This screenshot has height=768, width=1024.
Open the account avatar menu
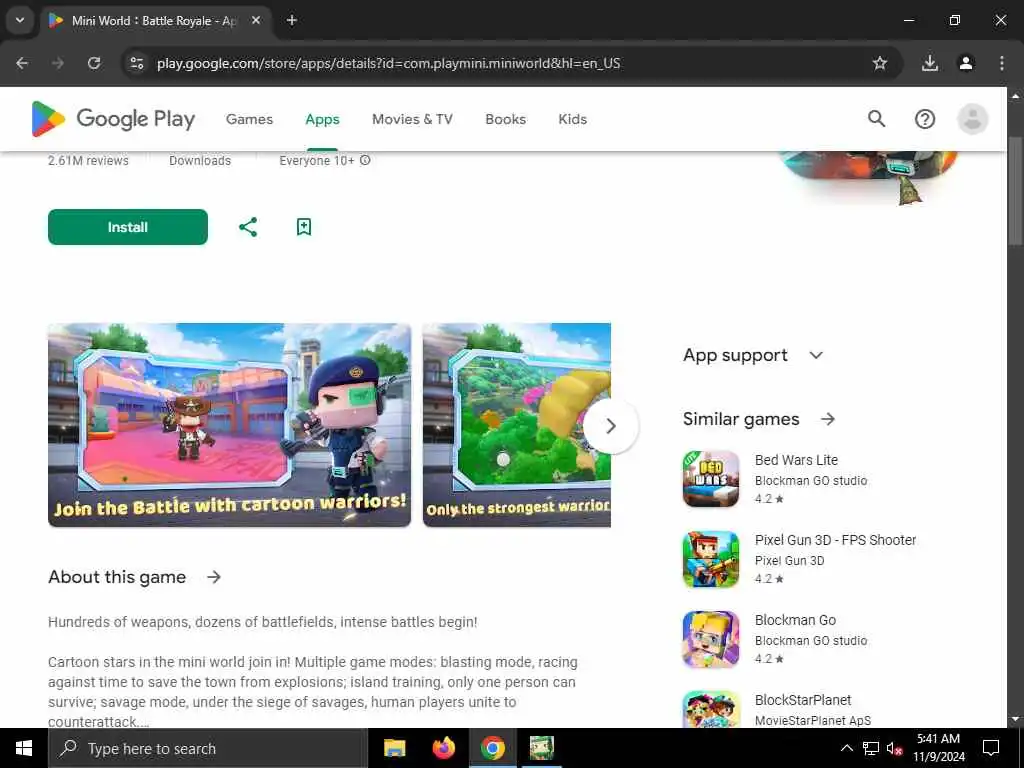(972, 119)
